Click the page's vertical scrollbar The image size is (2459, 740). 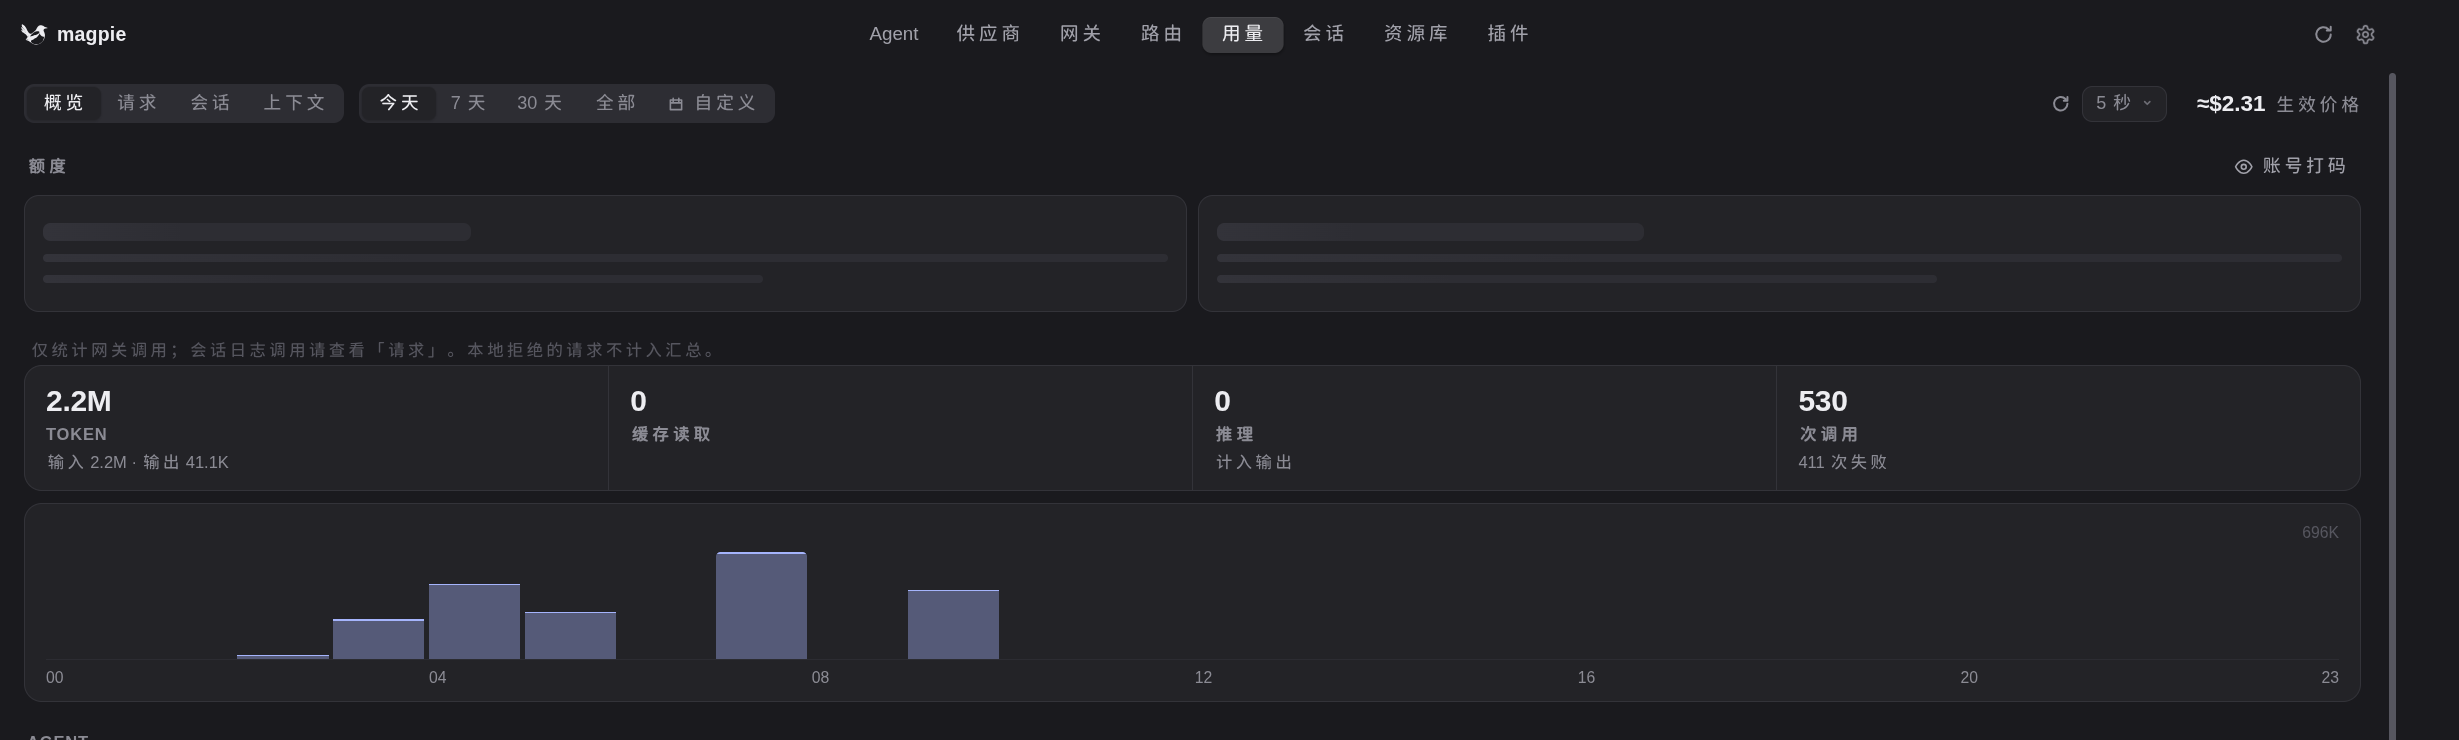pyautogui.click(x=2392, y=406)
